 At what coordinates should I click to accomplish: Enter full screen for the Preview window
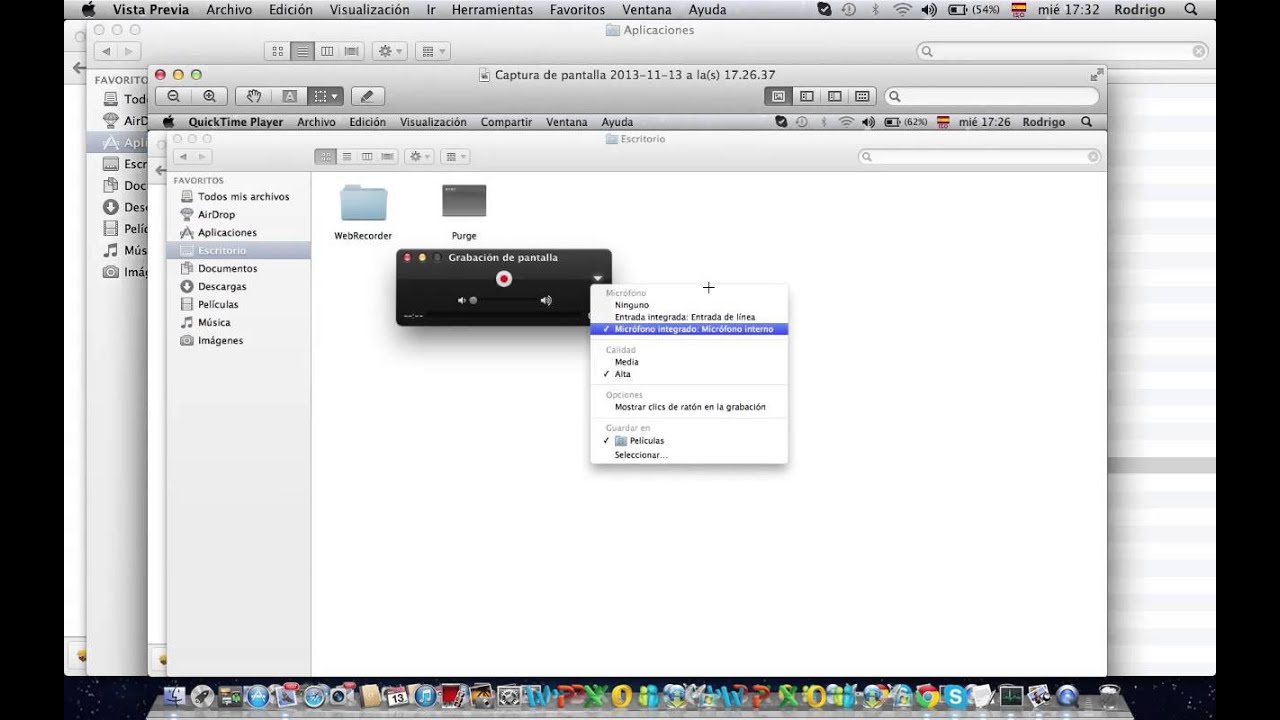[1097, 74]
